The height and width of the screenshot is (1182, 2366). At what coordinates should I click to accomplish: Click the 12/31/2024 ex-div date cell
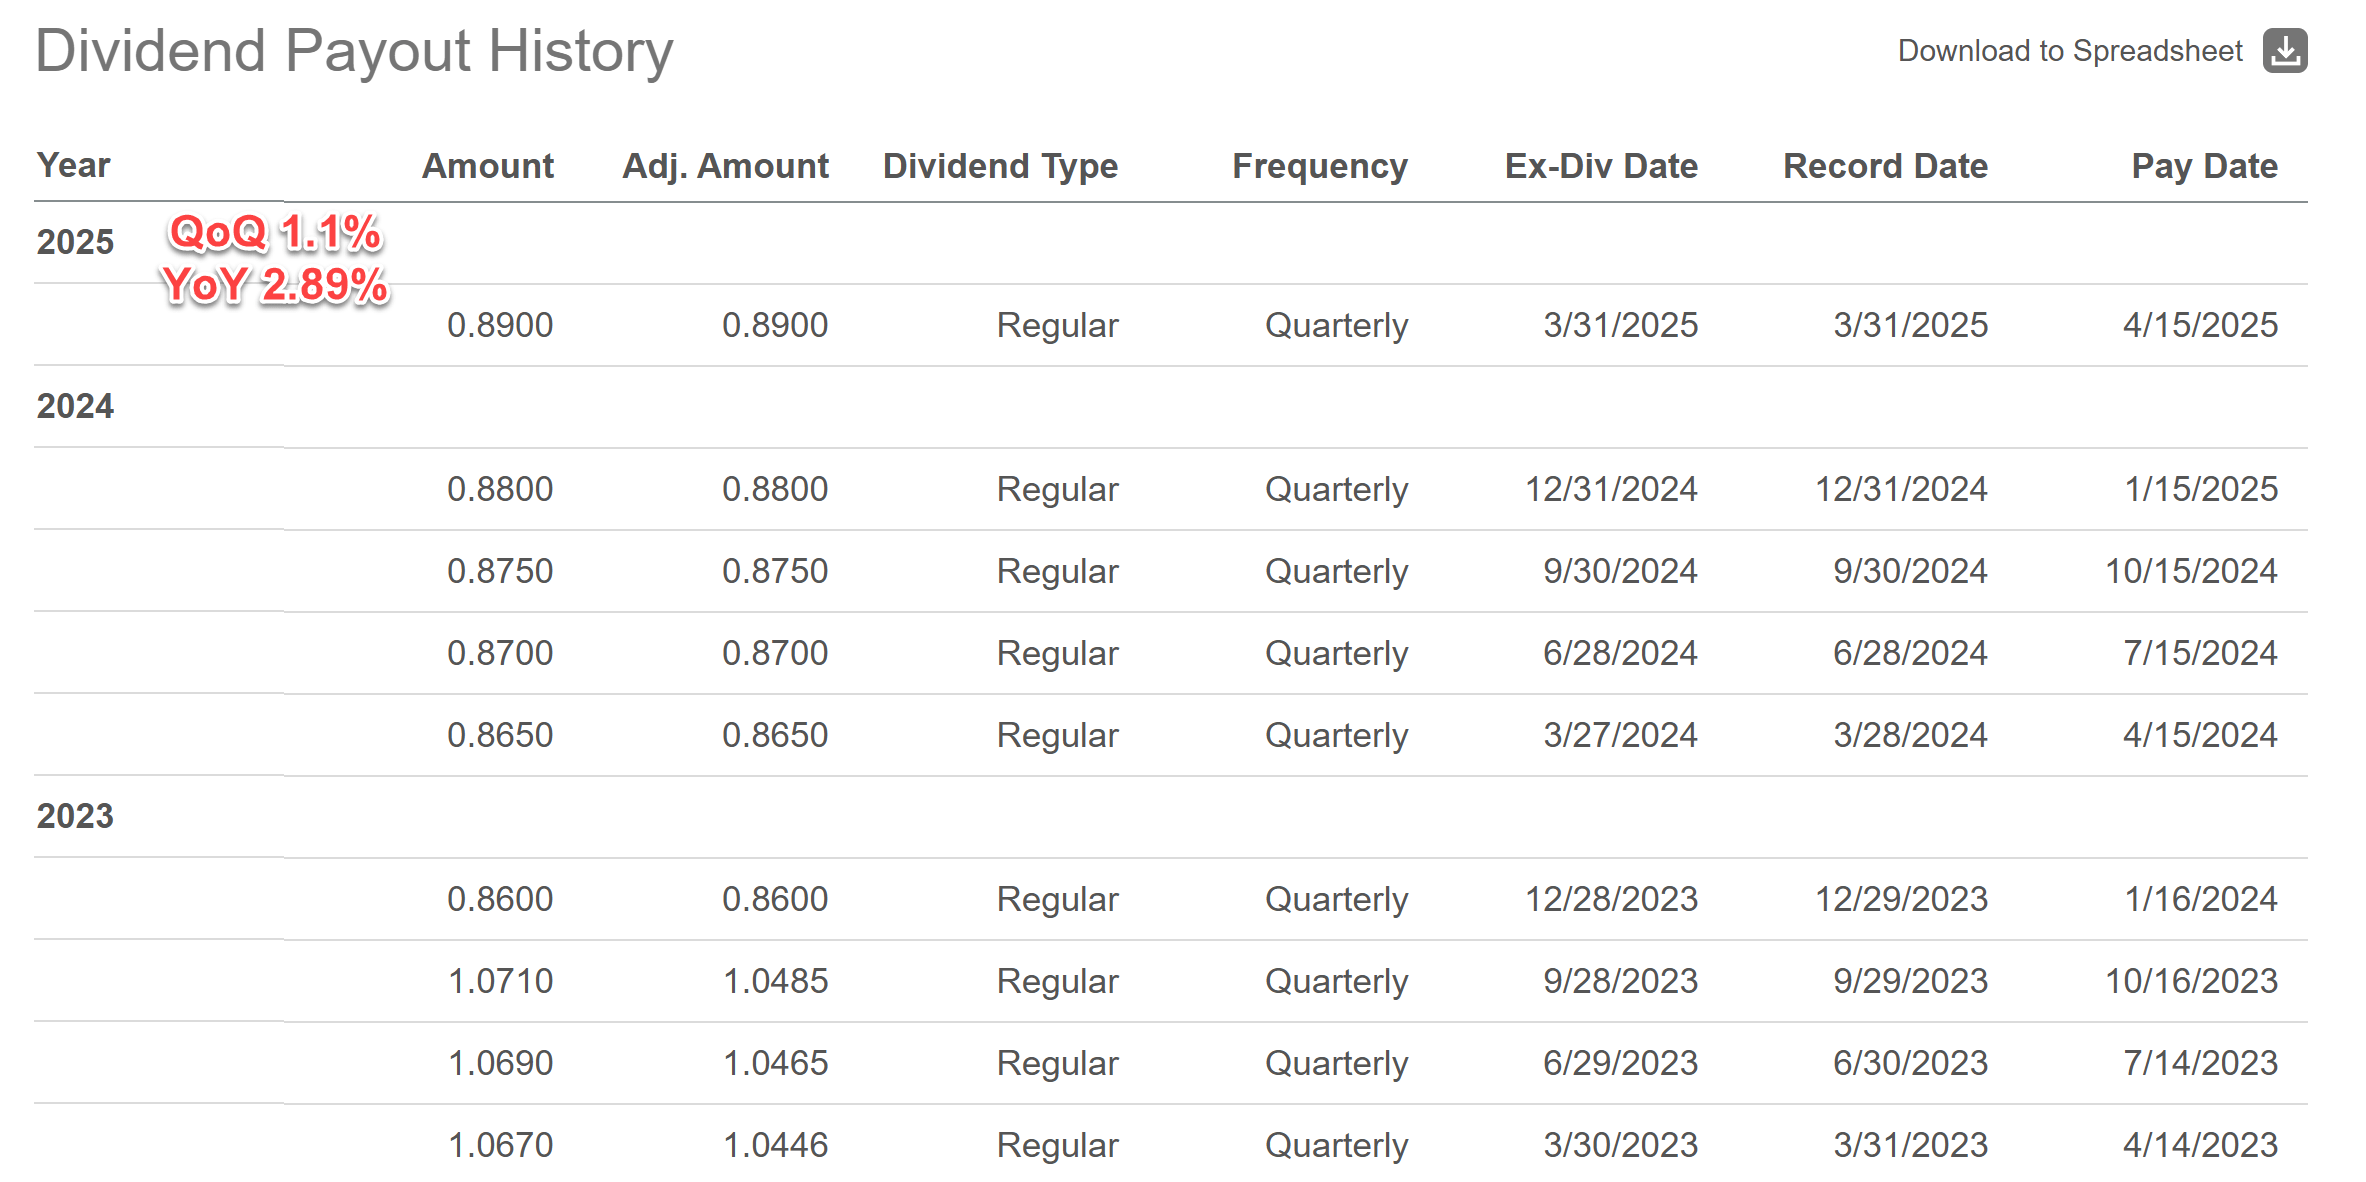point(1610,489)
